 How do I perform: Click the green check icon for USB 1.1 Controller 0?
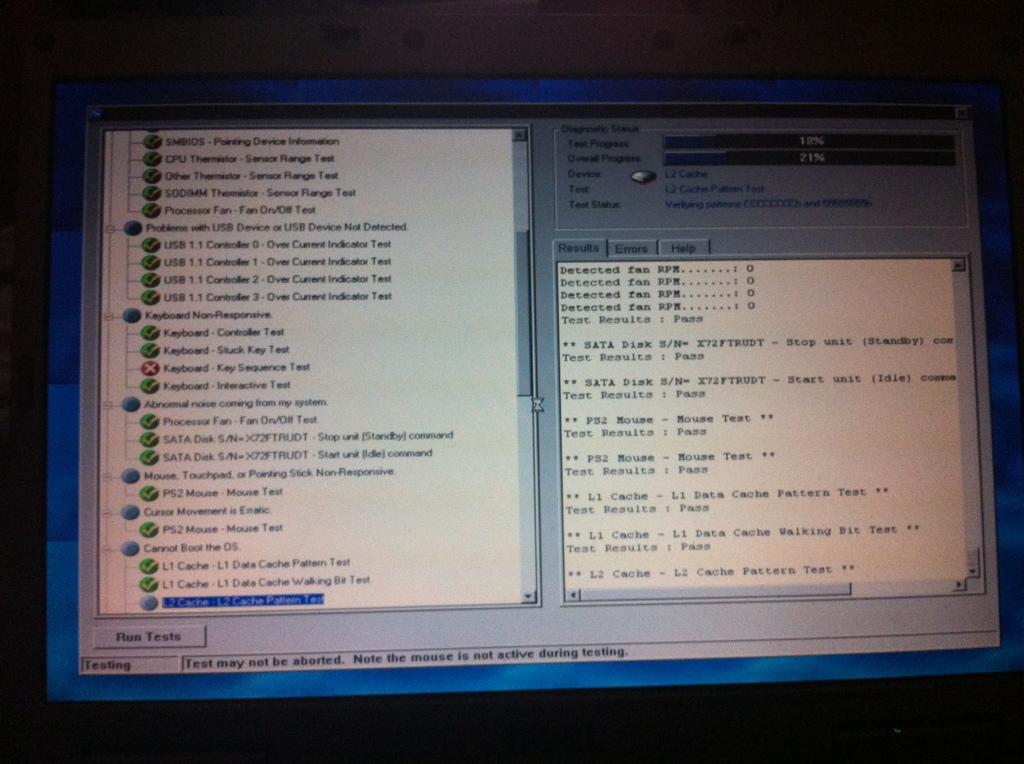click(x=151, y=244)
